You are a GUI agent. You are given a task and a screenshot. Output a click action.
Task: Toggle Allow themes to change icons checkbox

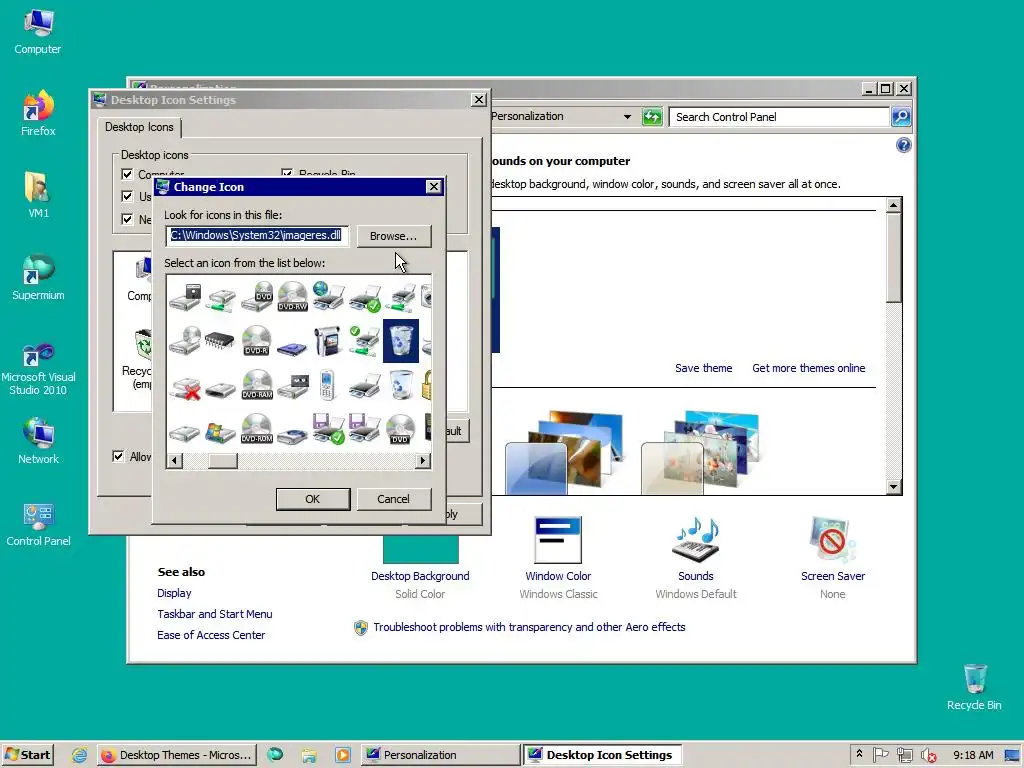click(118, 456)
